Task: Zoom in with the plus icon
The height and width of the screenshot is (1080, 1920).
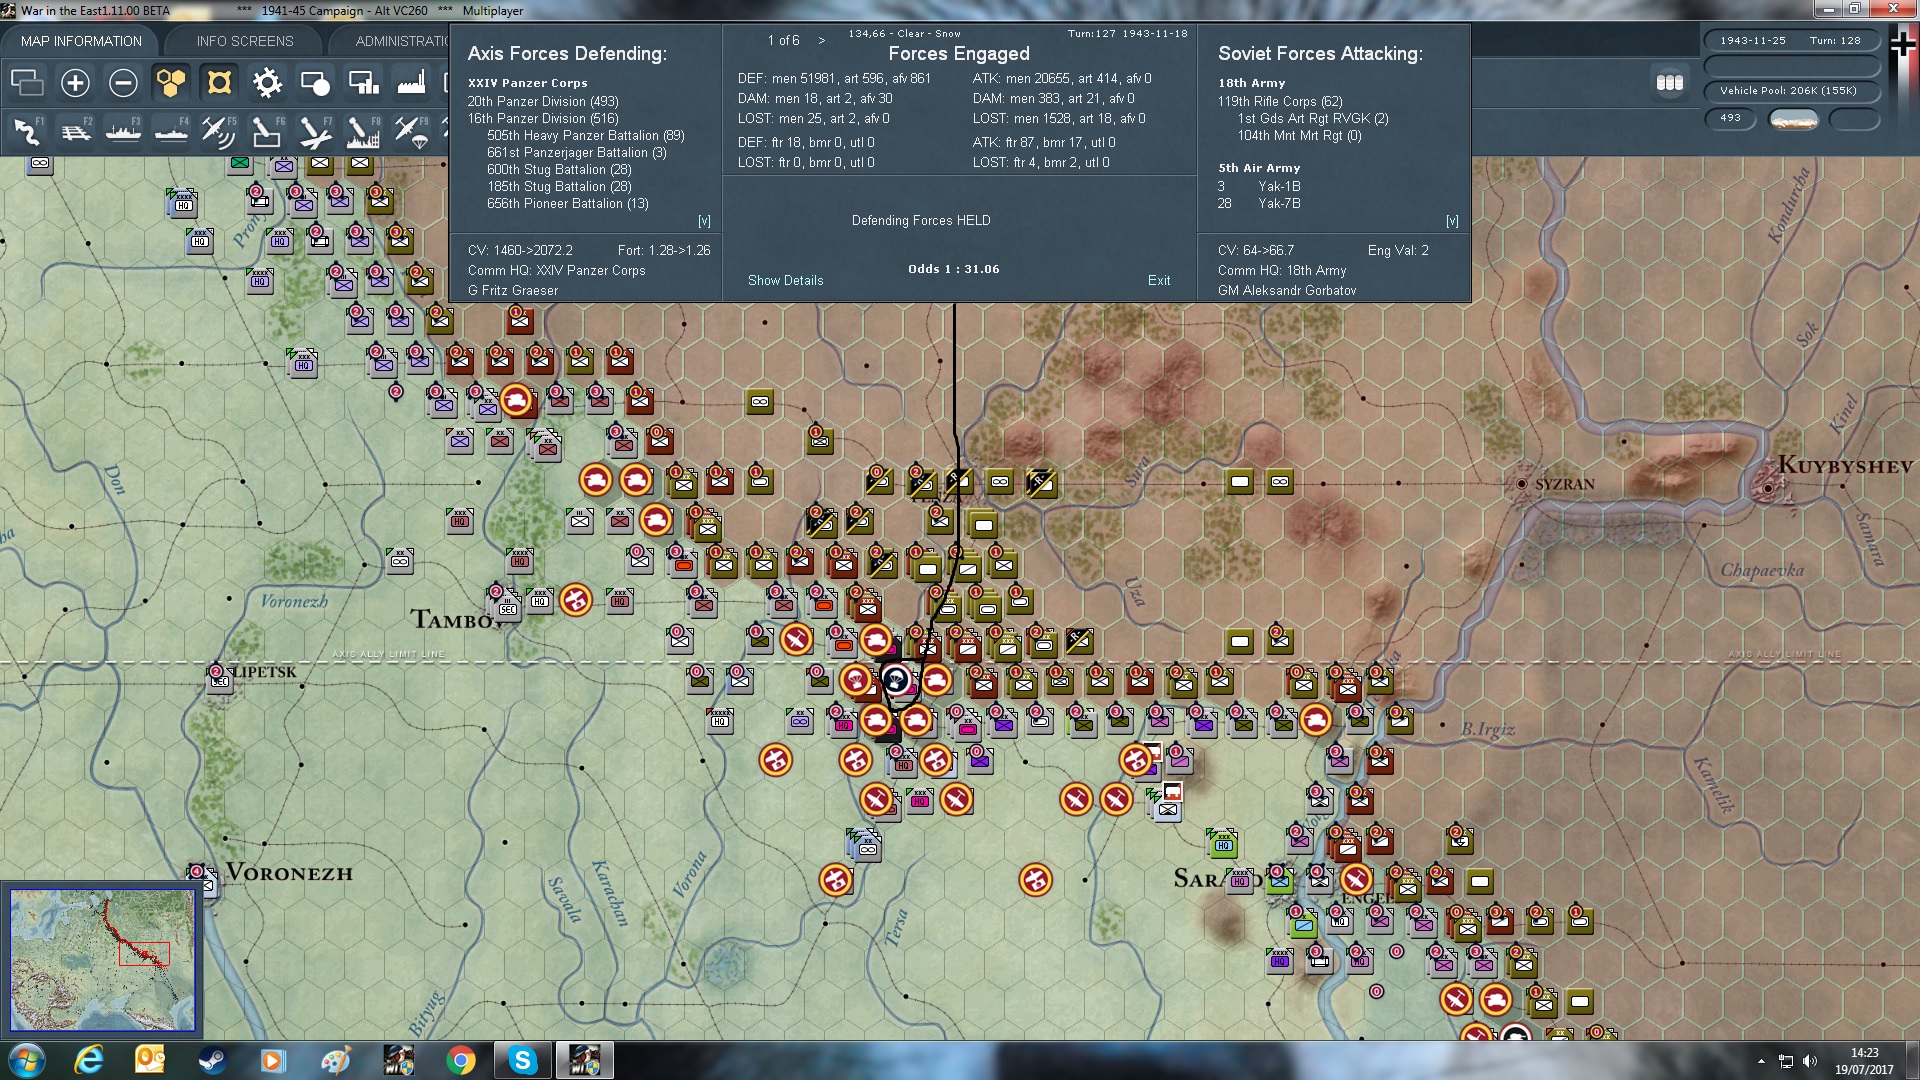Action: (75, 83)
